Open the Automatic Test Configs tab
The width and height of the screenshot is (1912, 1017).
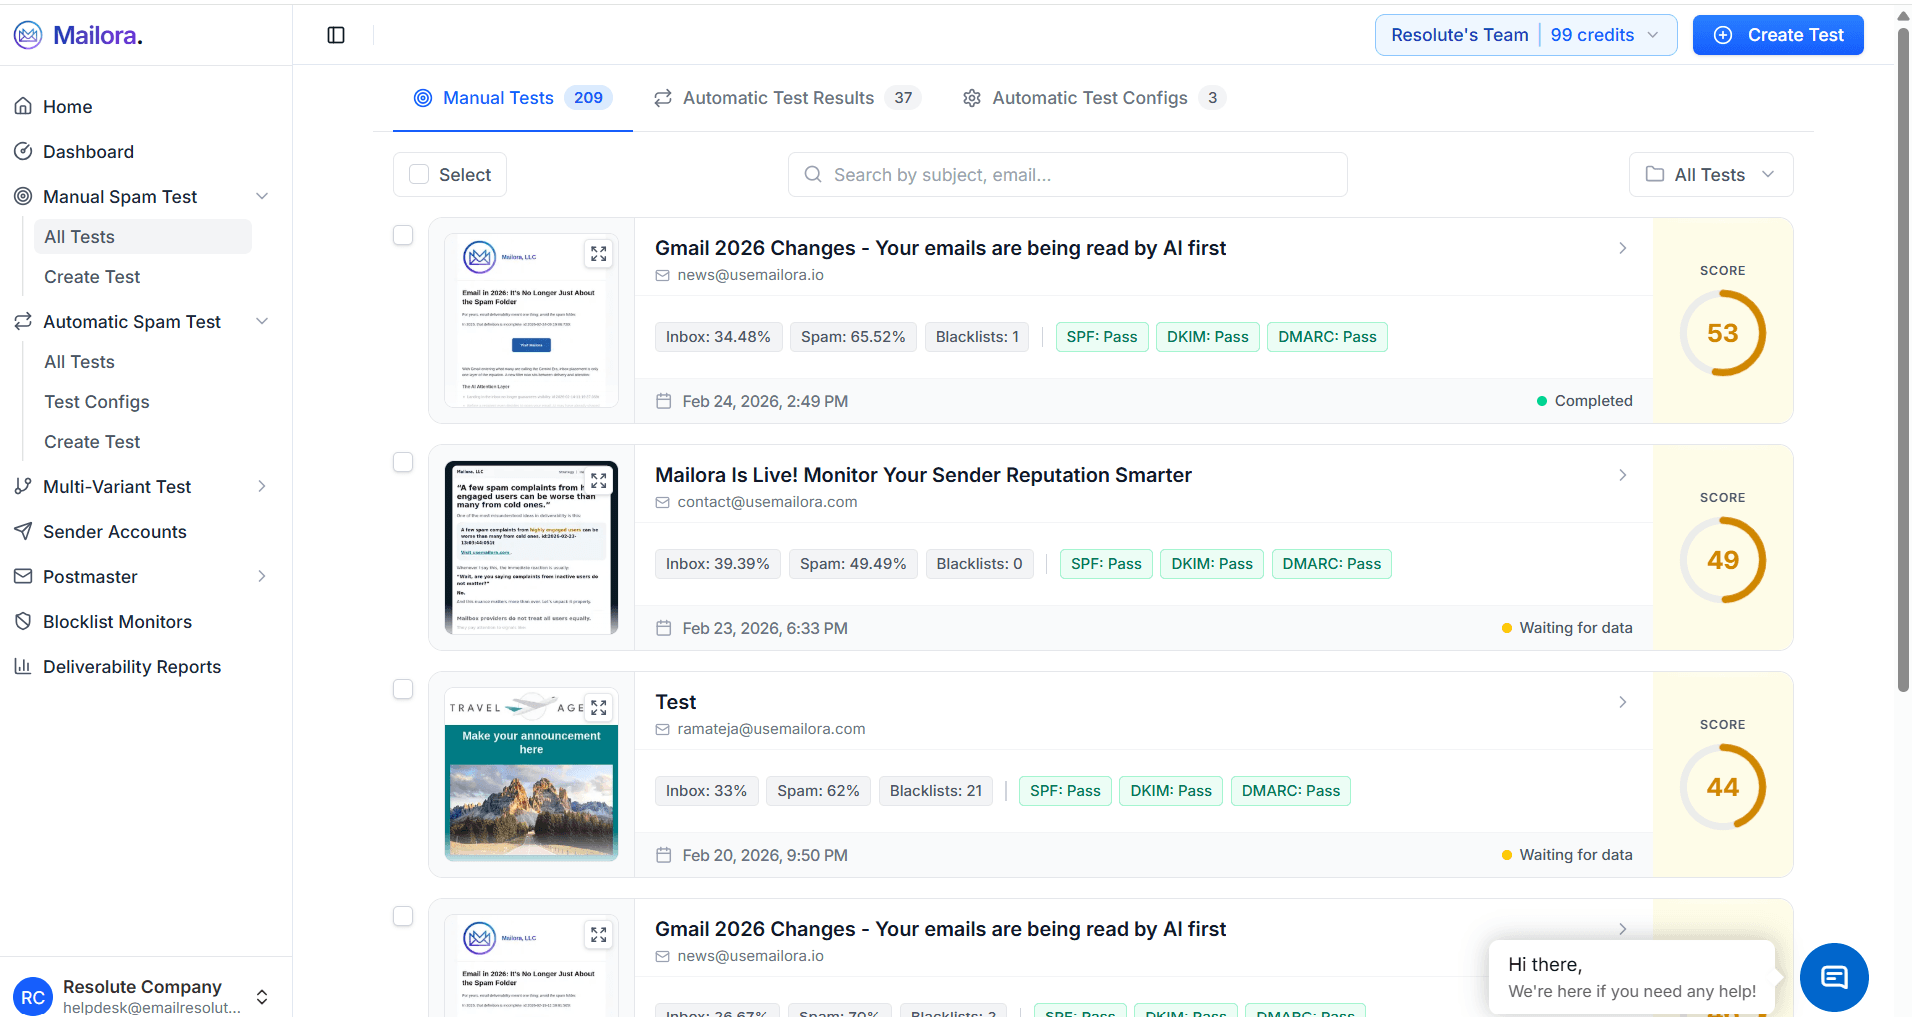click(x=1089, y=97)
